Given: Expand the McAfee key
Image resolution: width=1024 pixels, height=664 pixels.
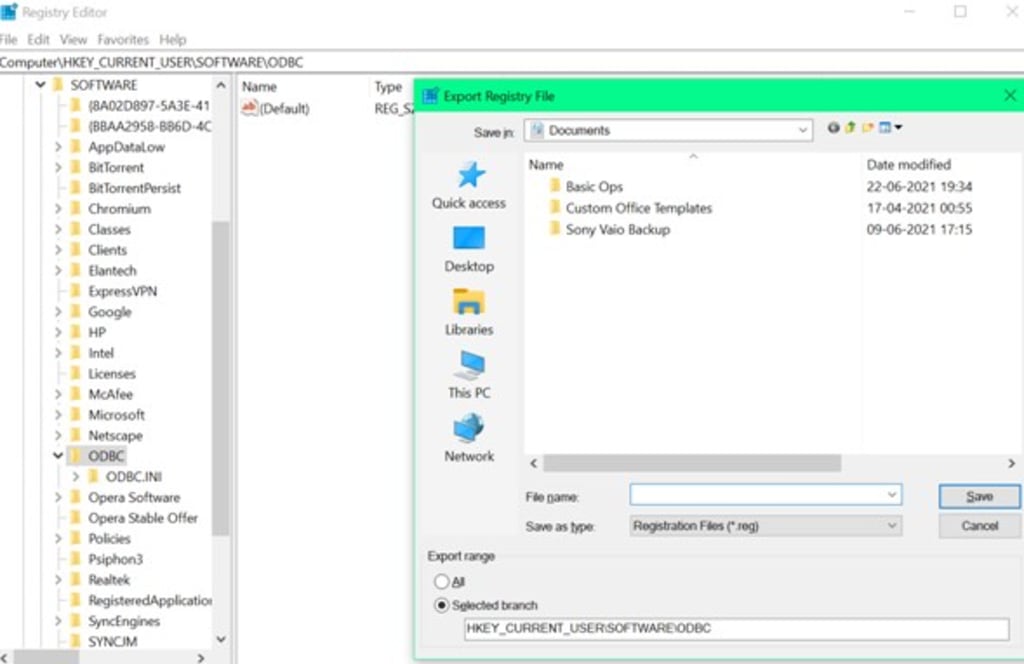Looking at the screenshot, I should coord(58,394).
